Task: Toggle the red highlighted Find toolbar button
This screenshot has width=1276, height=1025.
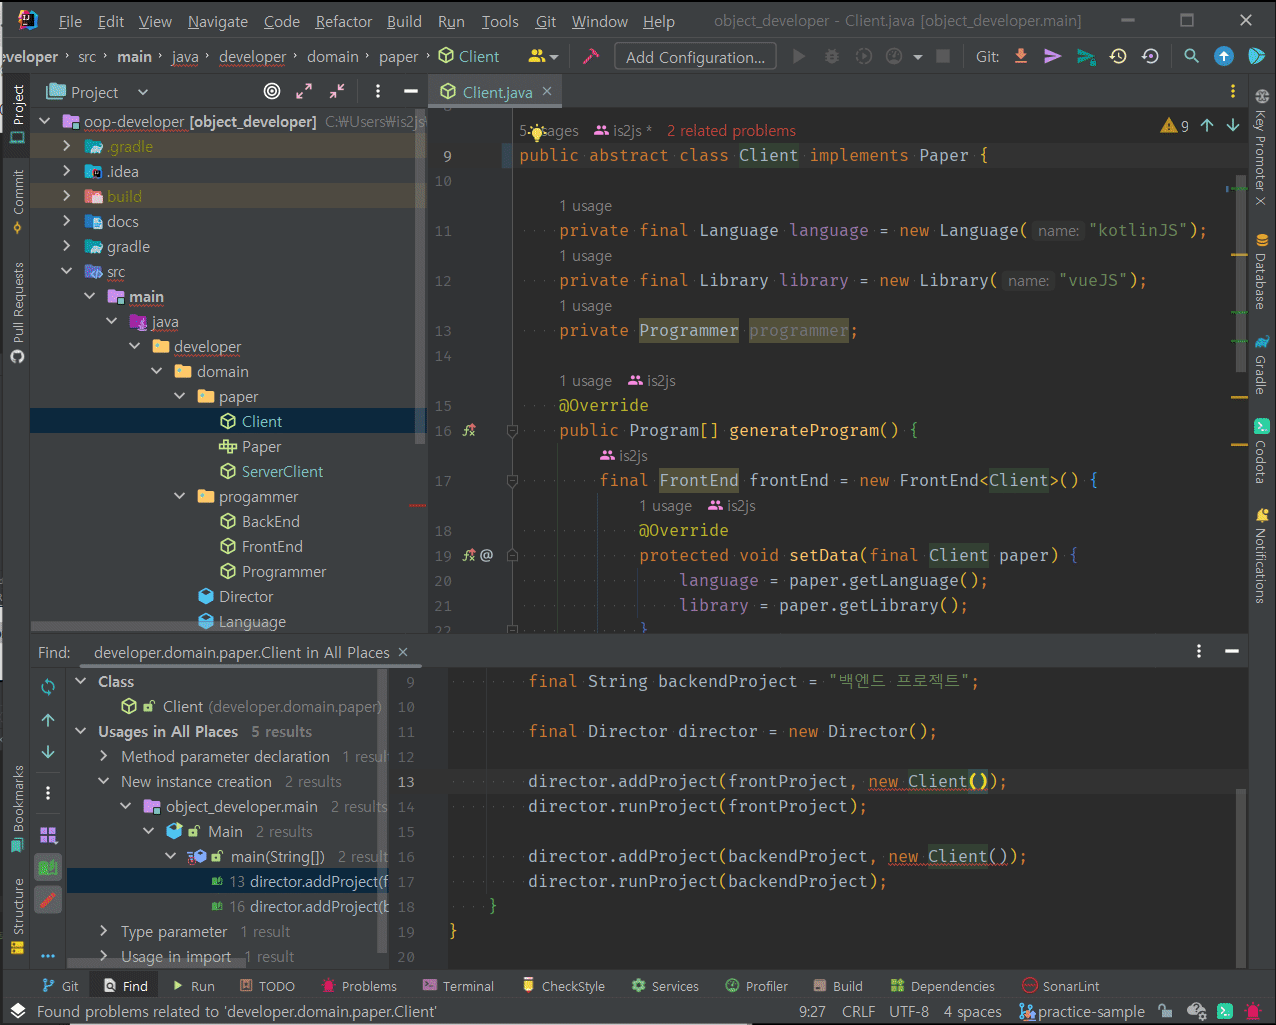Action: (x=48, y=900)
